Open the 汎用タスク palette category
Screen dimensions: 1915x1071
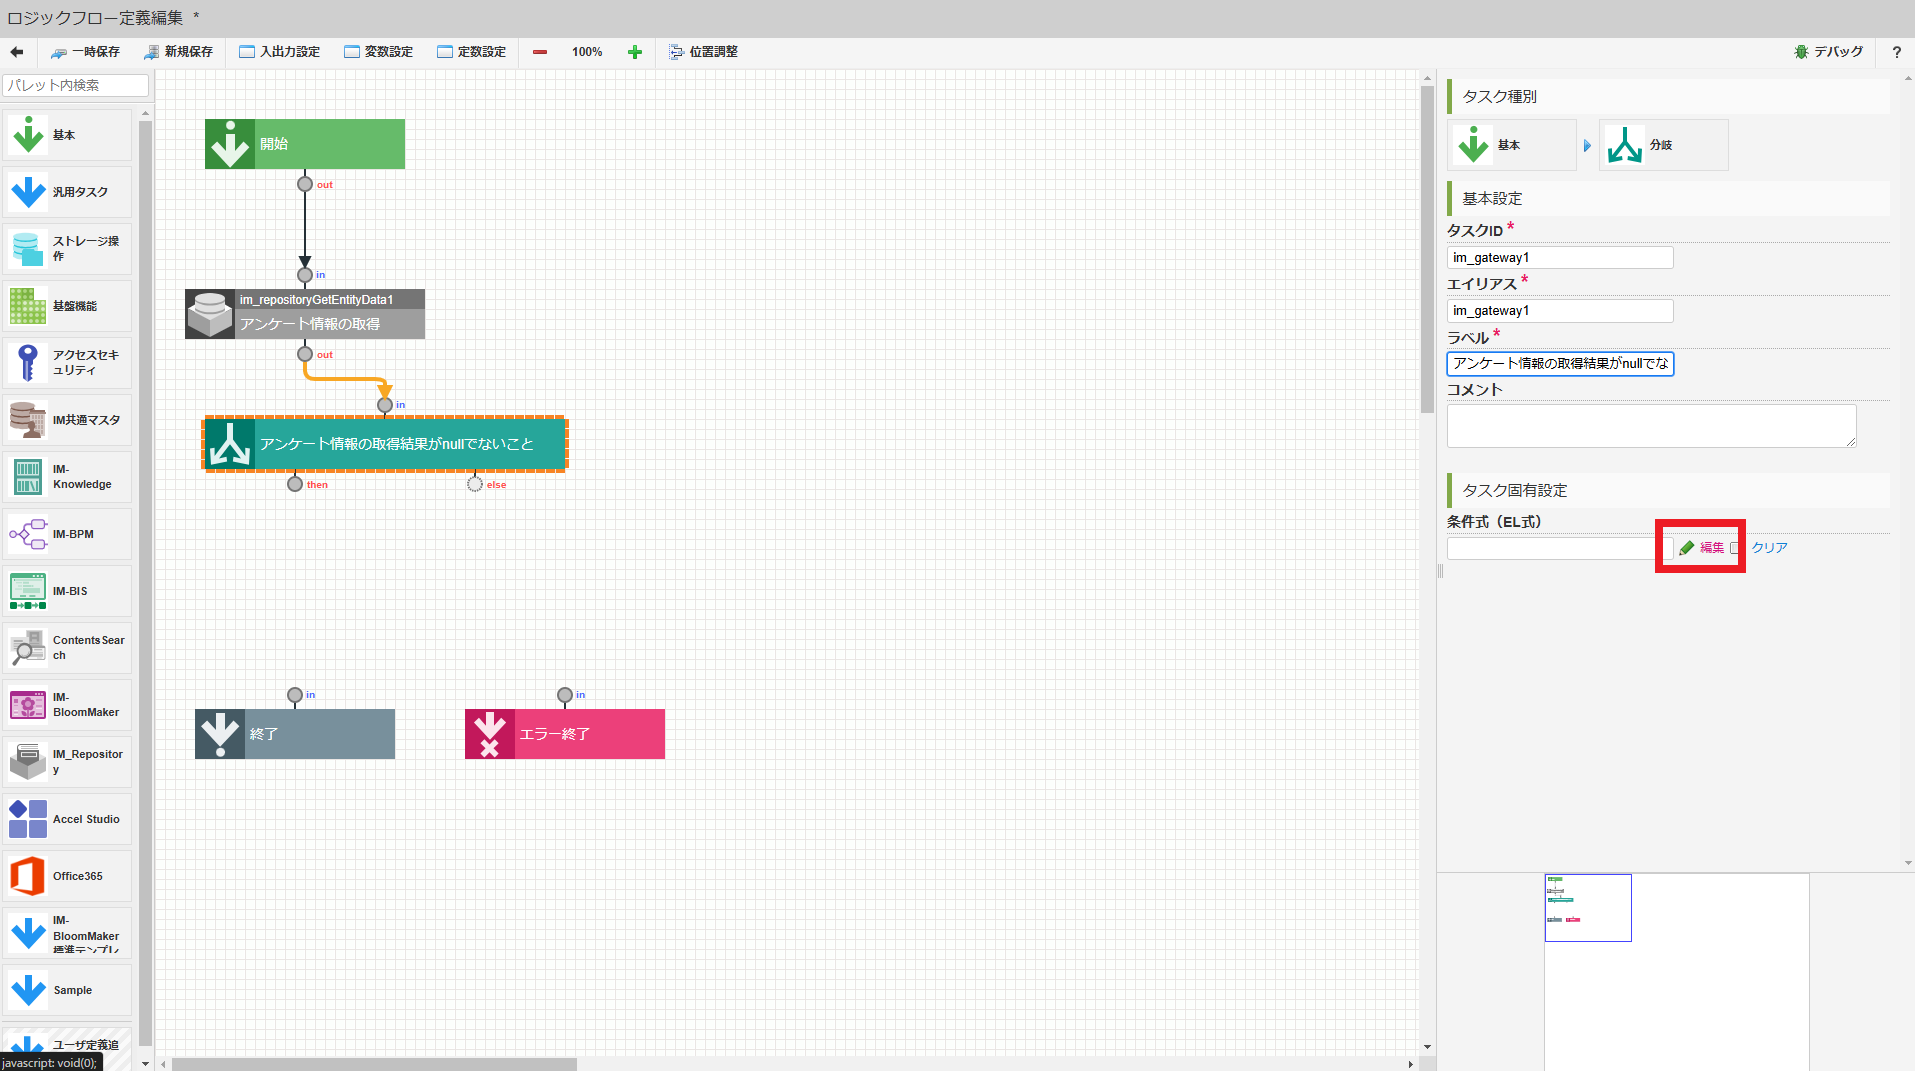pos(67,191)
